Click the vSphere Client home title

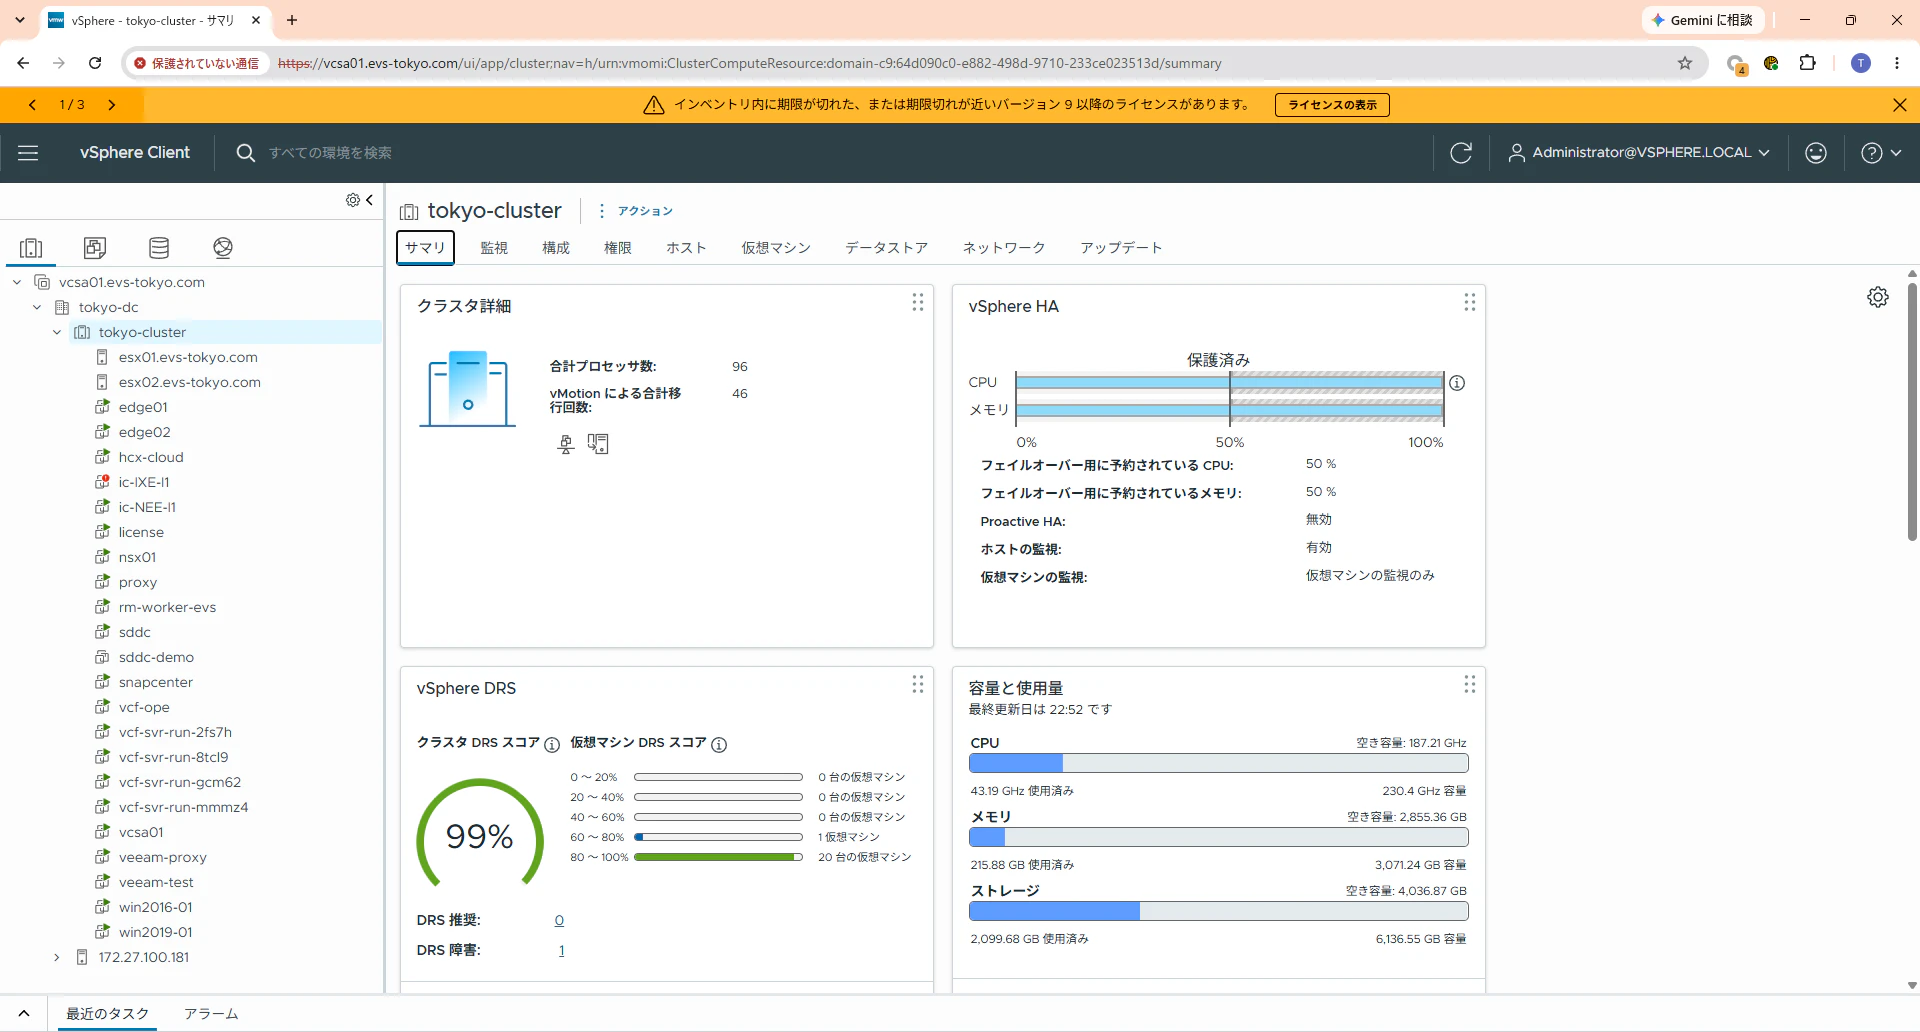point(135,153)
